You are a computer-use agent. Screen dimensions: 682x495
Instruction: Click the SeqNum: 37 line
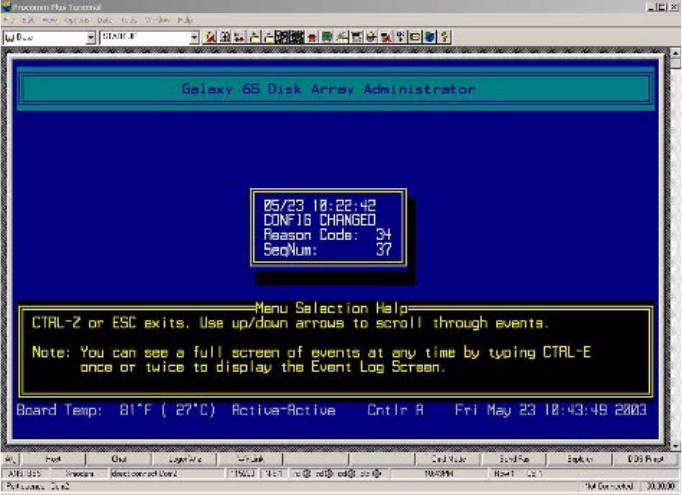coord(328,250)
